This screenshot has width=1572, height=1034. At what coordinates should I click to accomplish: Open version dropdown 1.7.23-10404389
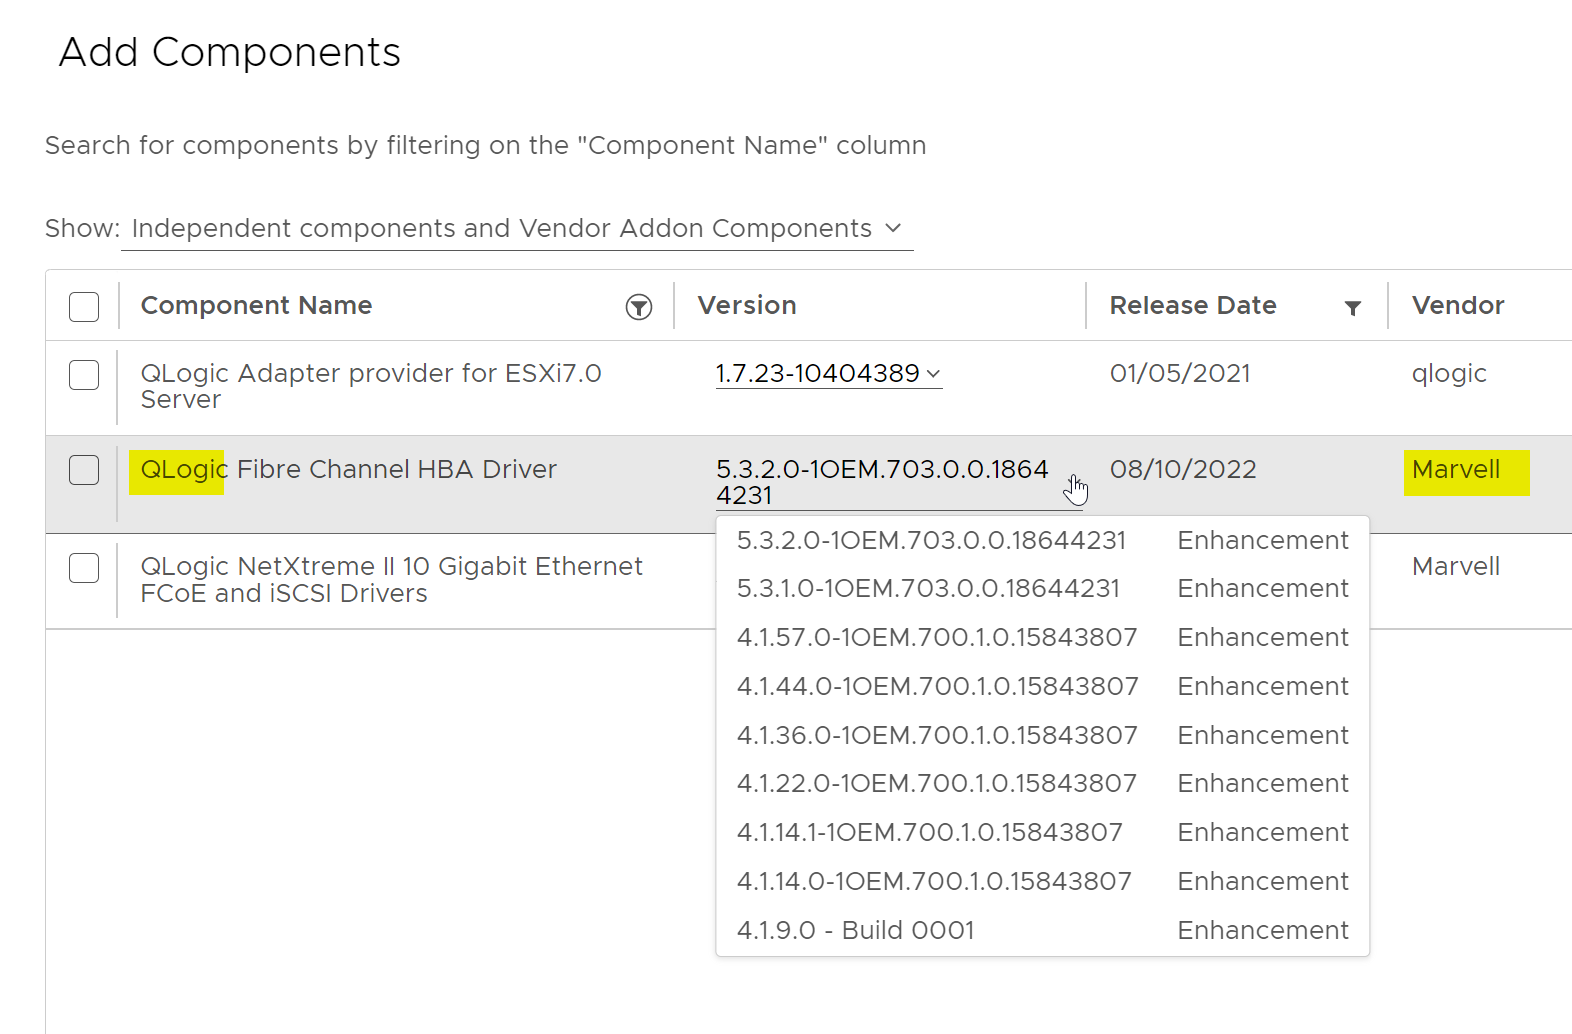click(828, 374)
